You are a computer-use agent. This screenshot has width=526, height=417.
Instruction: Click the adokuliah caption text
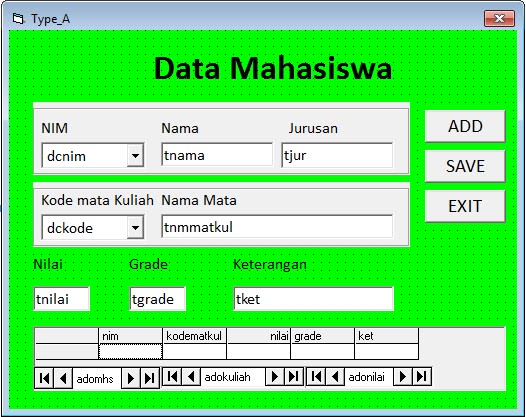(x=227, y=377)
